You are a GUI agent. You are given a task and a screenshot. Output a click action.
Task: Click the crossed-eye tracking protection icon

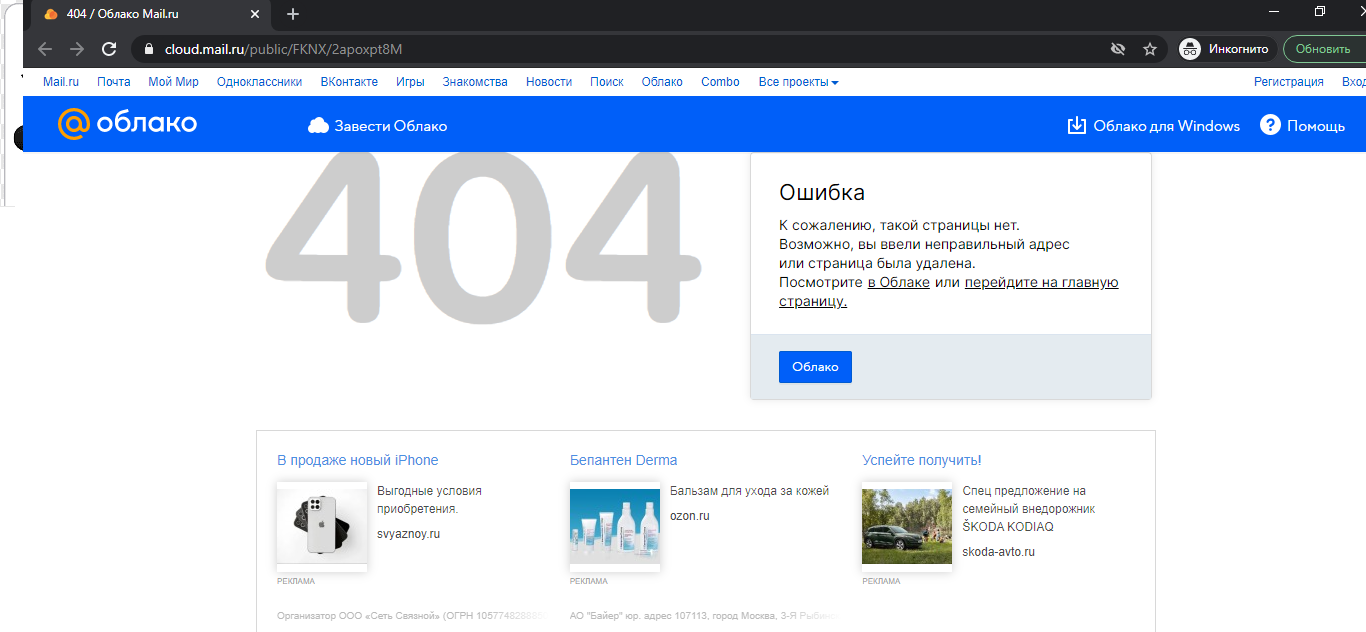tap(1118, 49)
